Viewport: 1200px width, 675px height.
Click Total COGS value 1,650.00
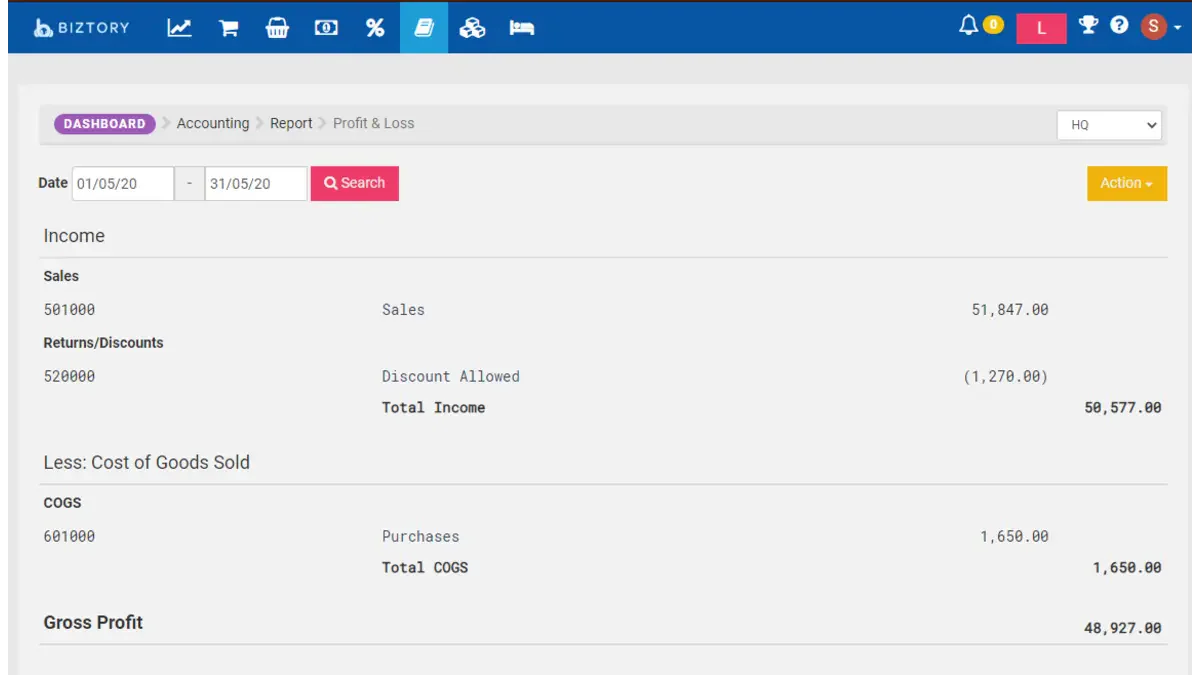[x=1127, y=568]
